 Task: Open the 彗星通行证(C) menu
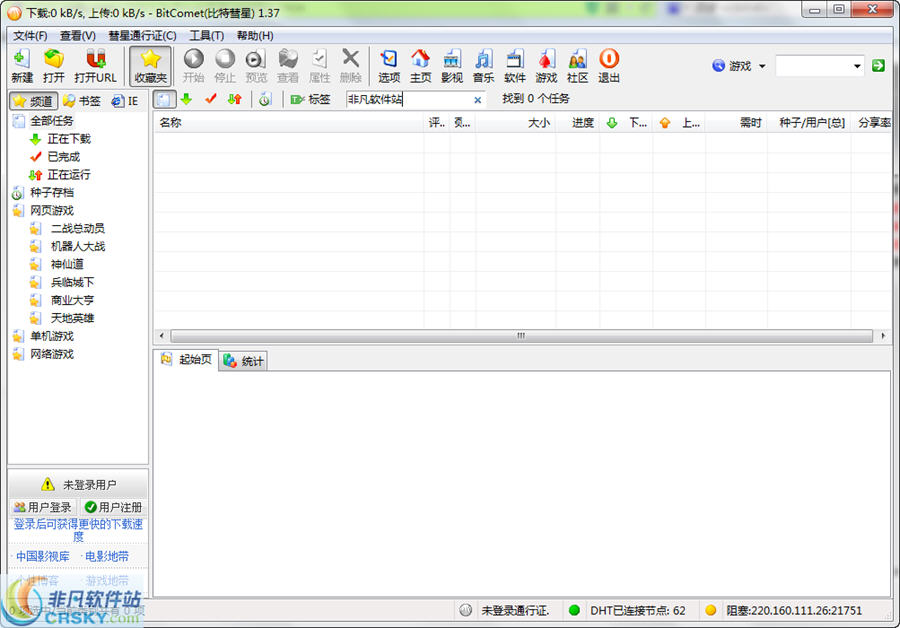coord(142,36)
